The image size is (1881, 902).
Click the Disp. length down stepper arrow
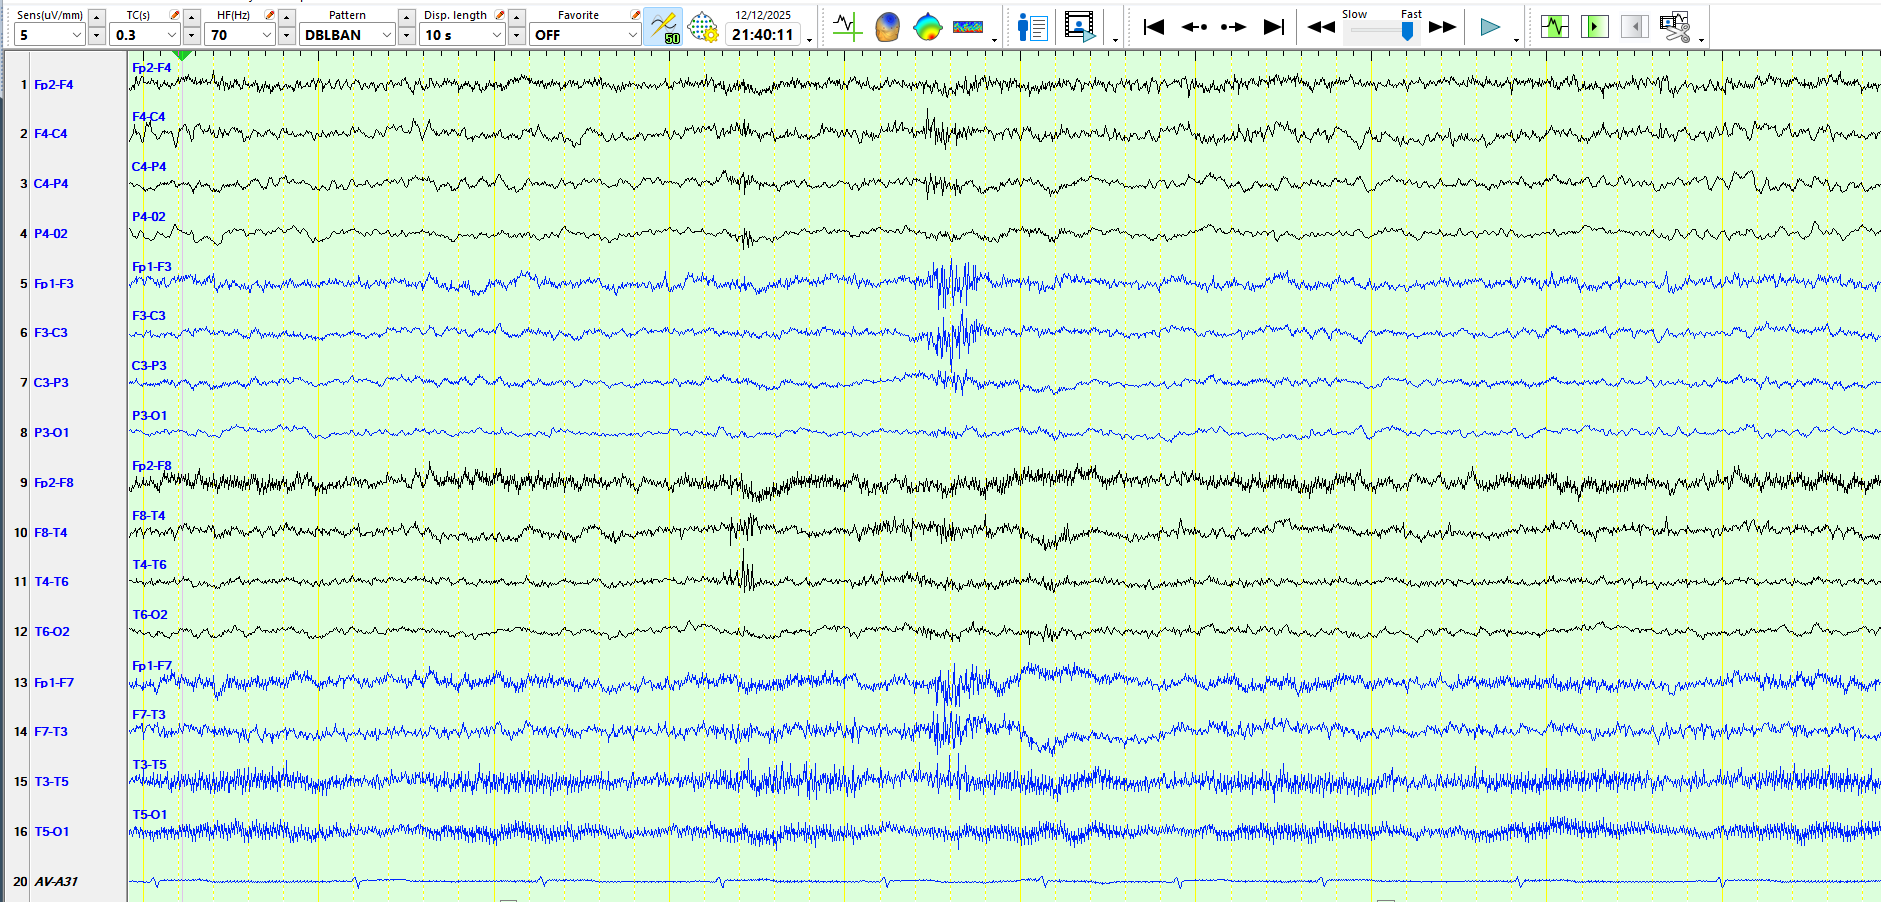[516, 36]
